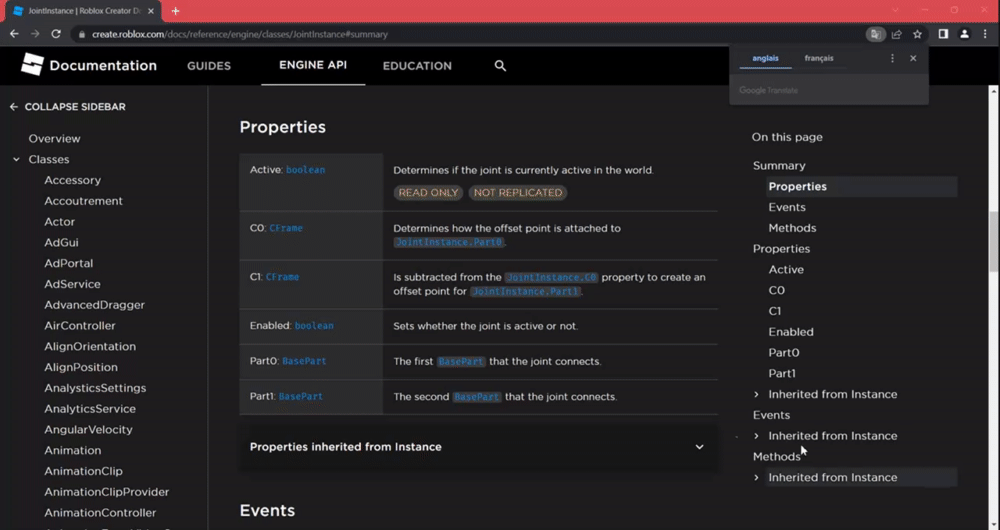Click the Google Translate icon in address bar
This screenshot has height=530, width=1000.
876,34
